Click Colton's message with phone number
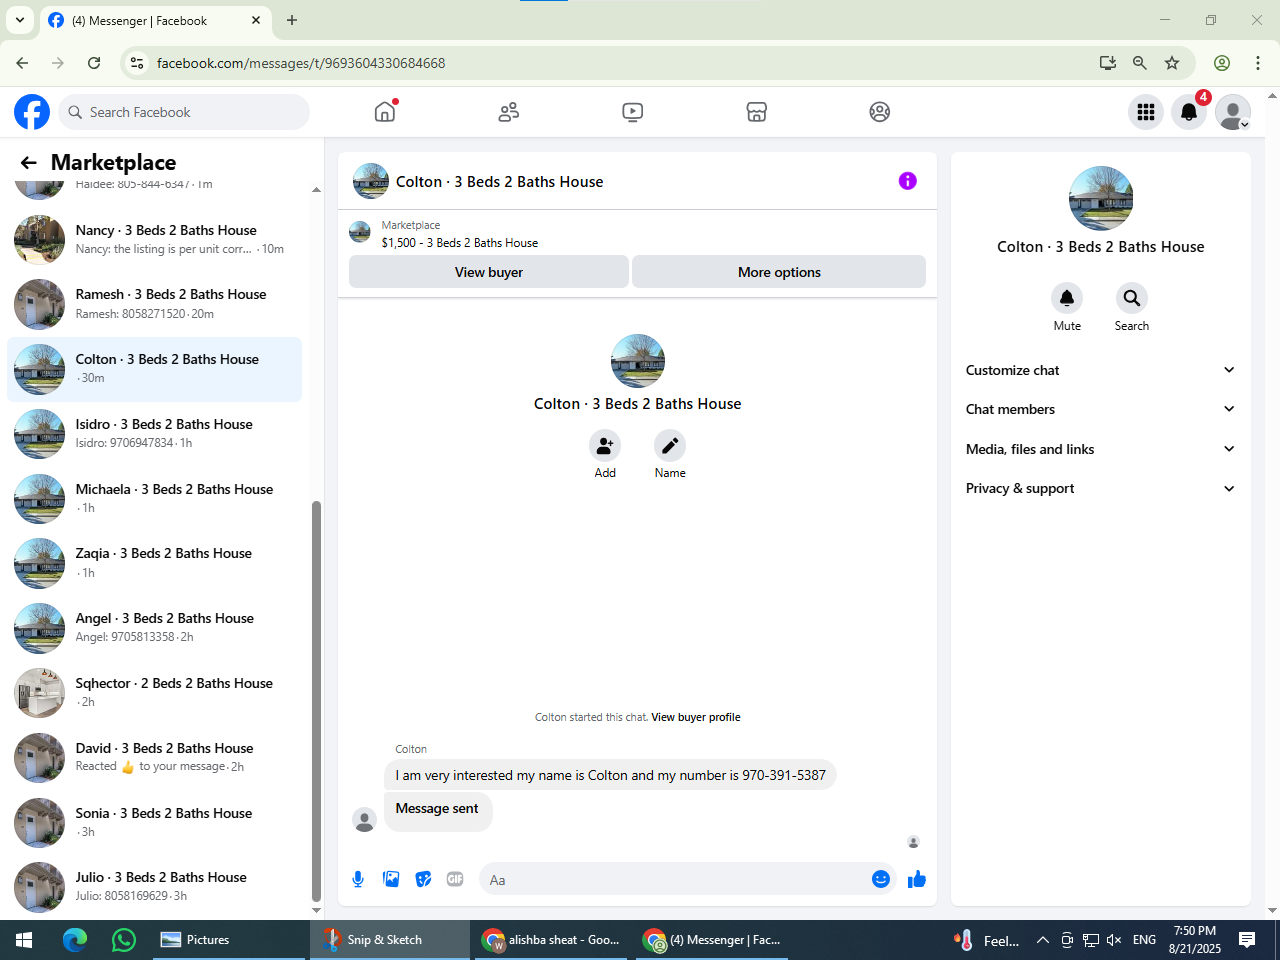Image resolution: width=1280 pixels, height=960 pixels. tap(610, 775)
